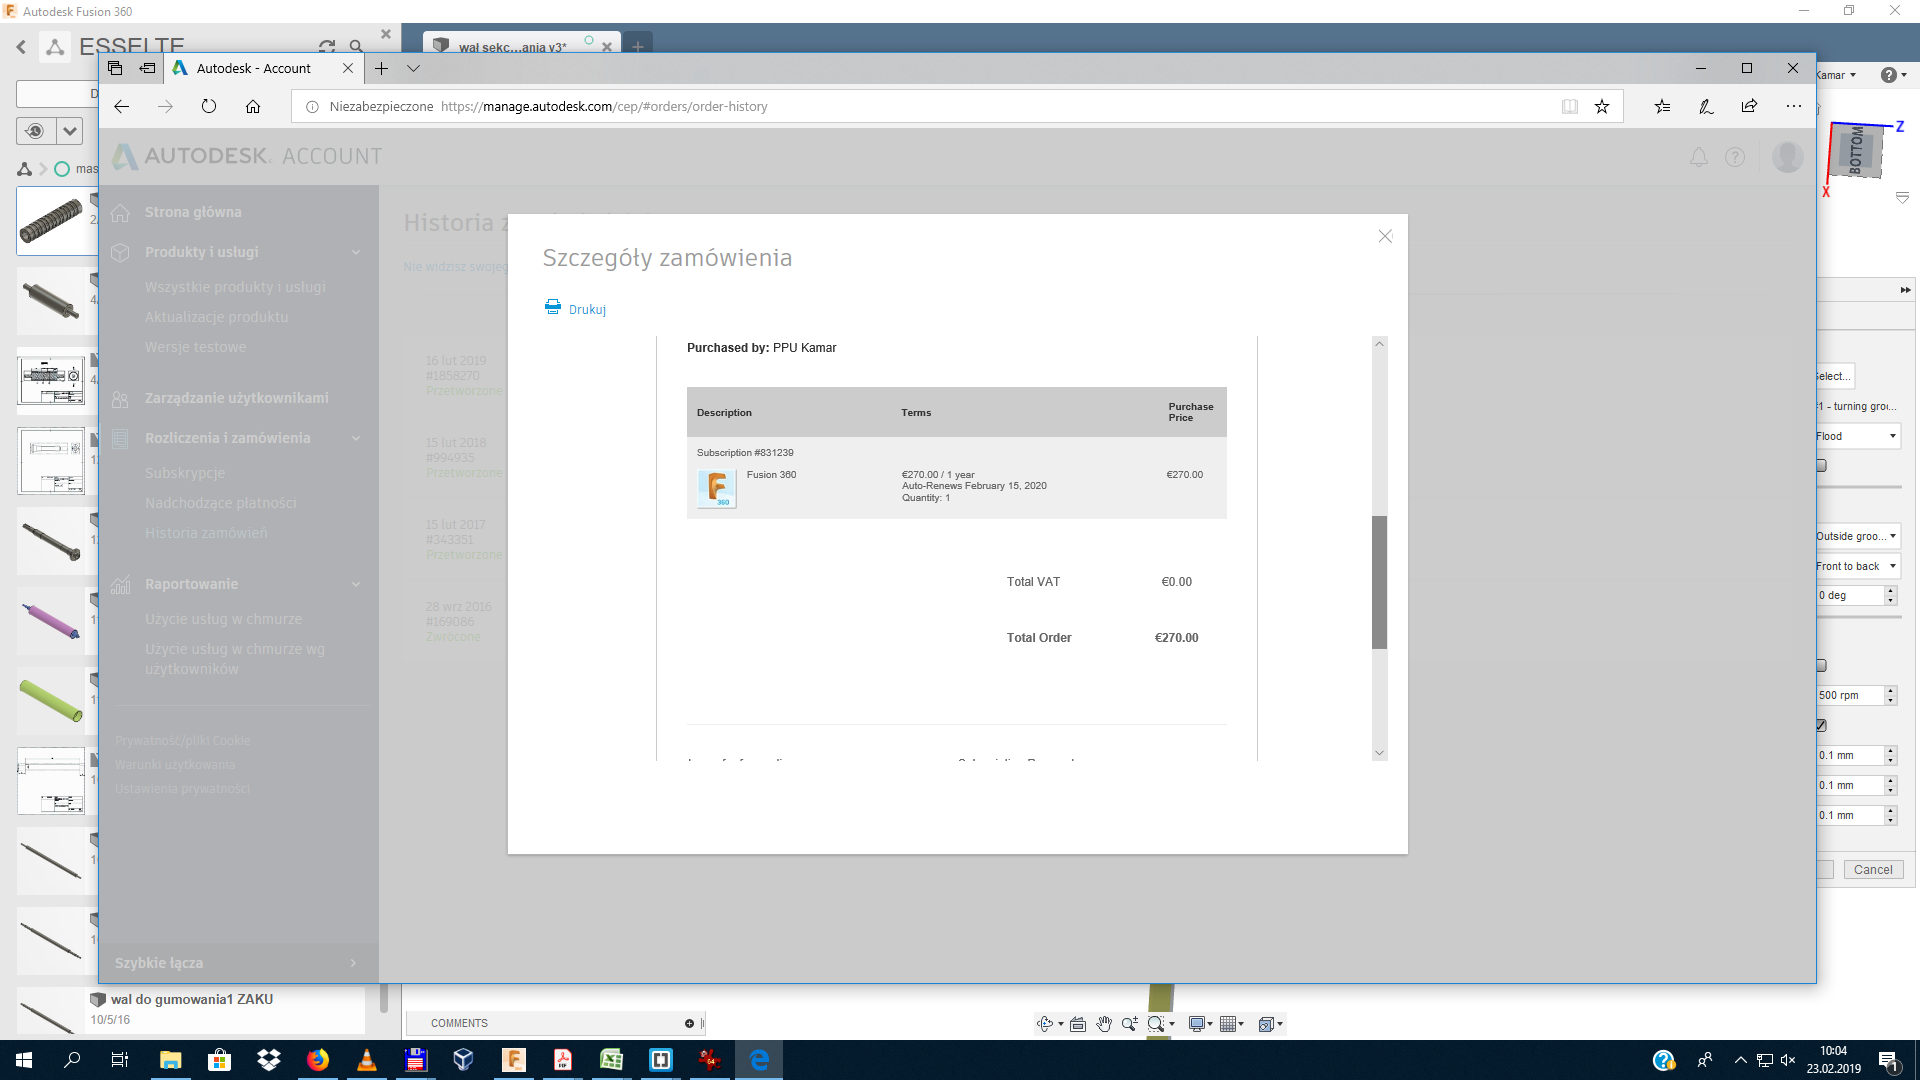Screen dimensions: 1920x1080
Task: Open first threaded shaft thumbnail in data panel
Action: [x=51, y=220]
